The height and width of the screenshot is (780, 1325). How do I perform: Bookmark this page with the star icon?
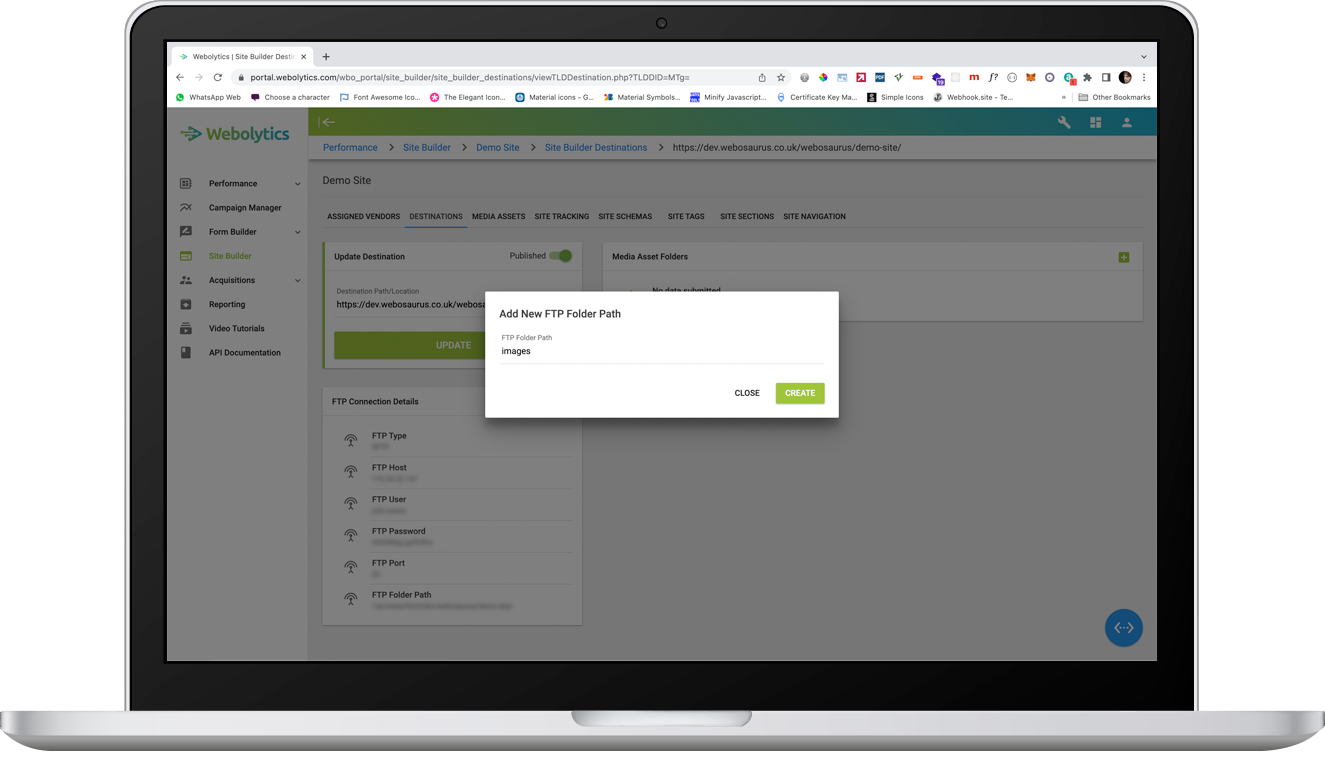tap(781, 77)
